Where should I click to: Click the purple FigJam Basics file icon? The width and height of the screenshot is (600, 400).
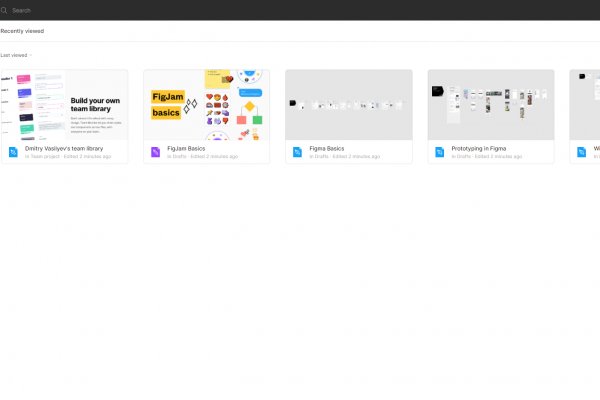(156, 152)
